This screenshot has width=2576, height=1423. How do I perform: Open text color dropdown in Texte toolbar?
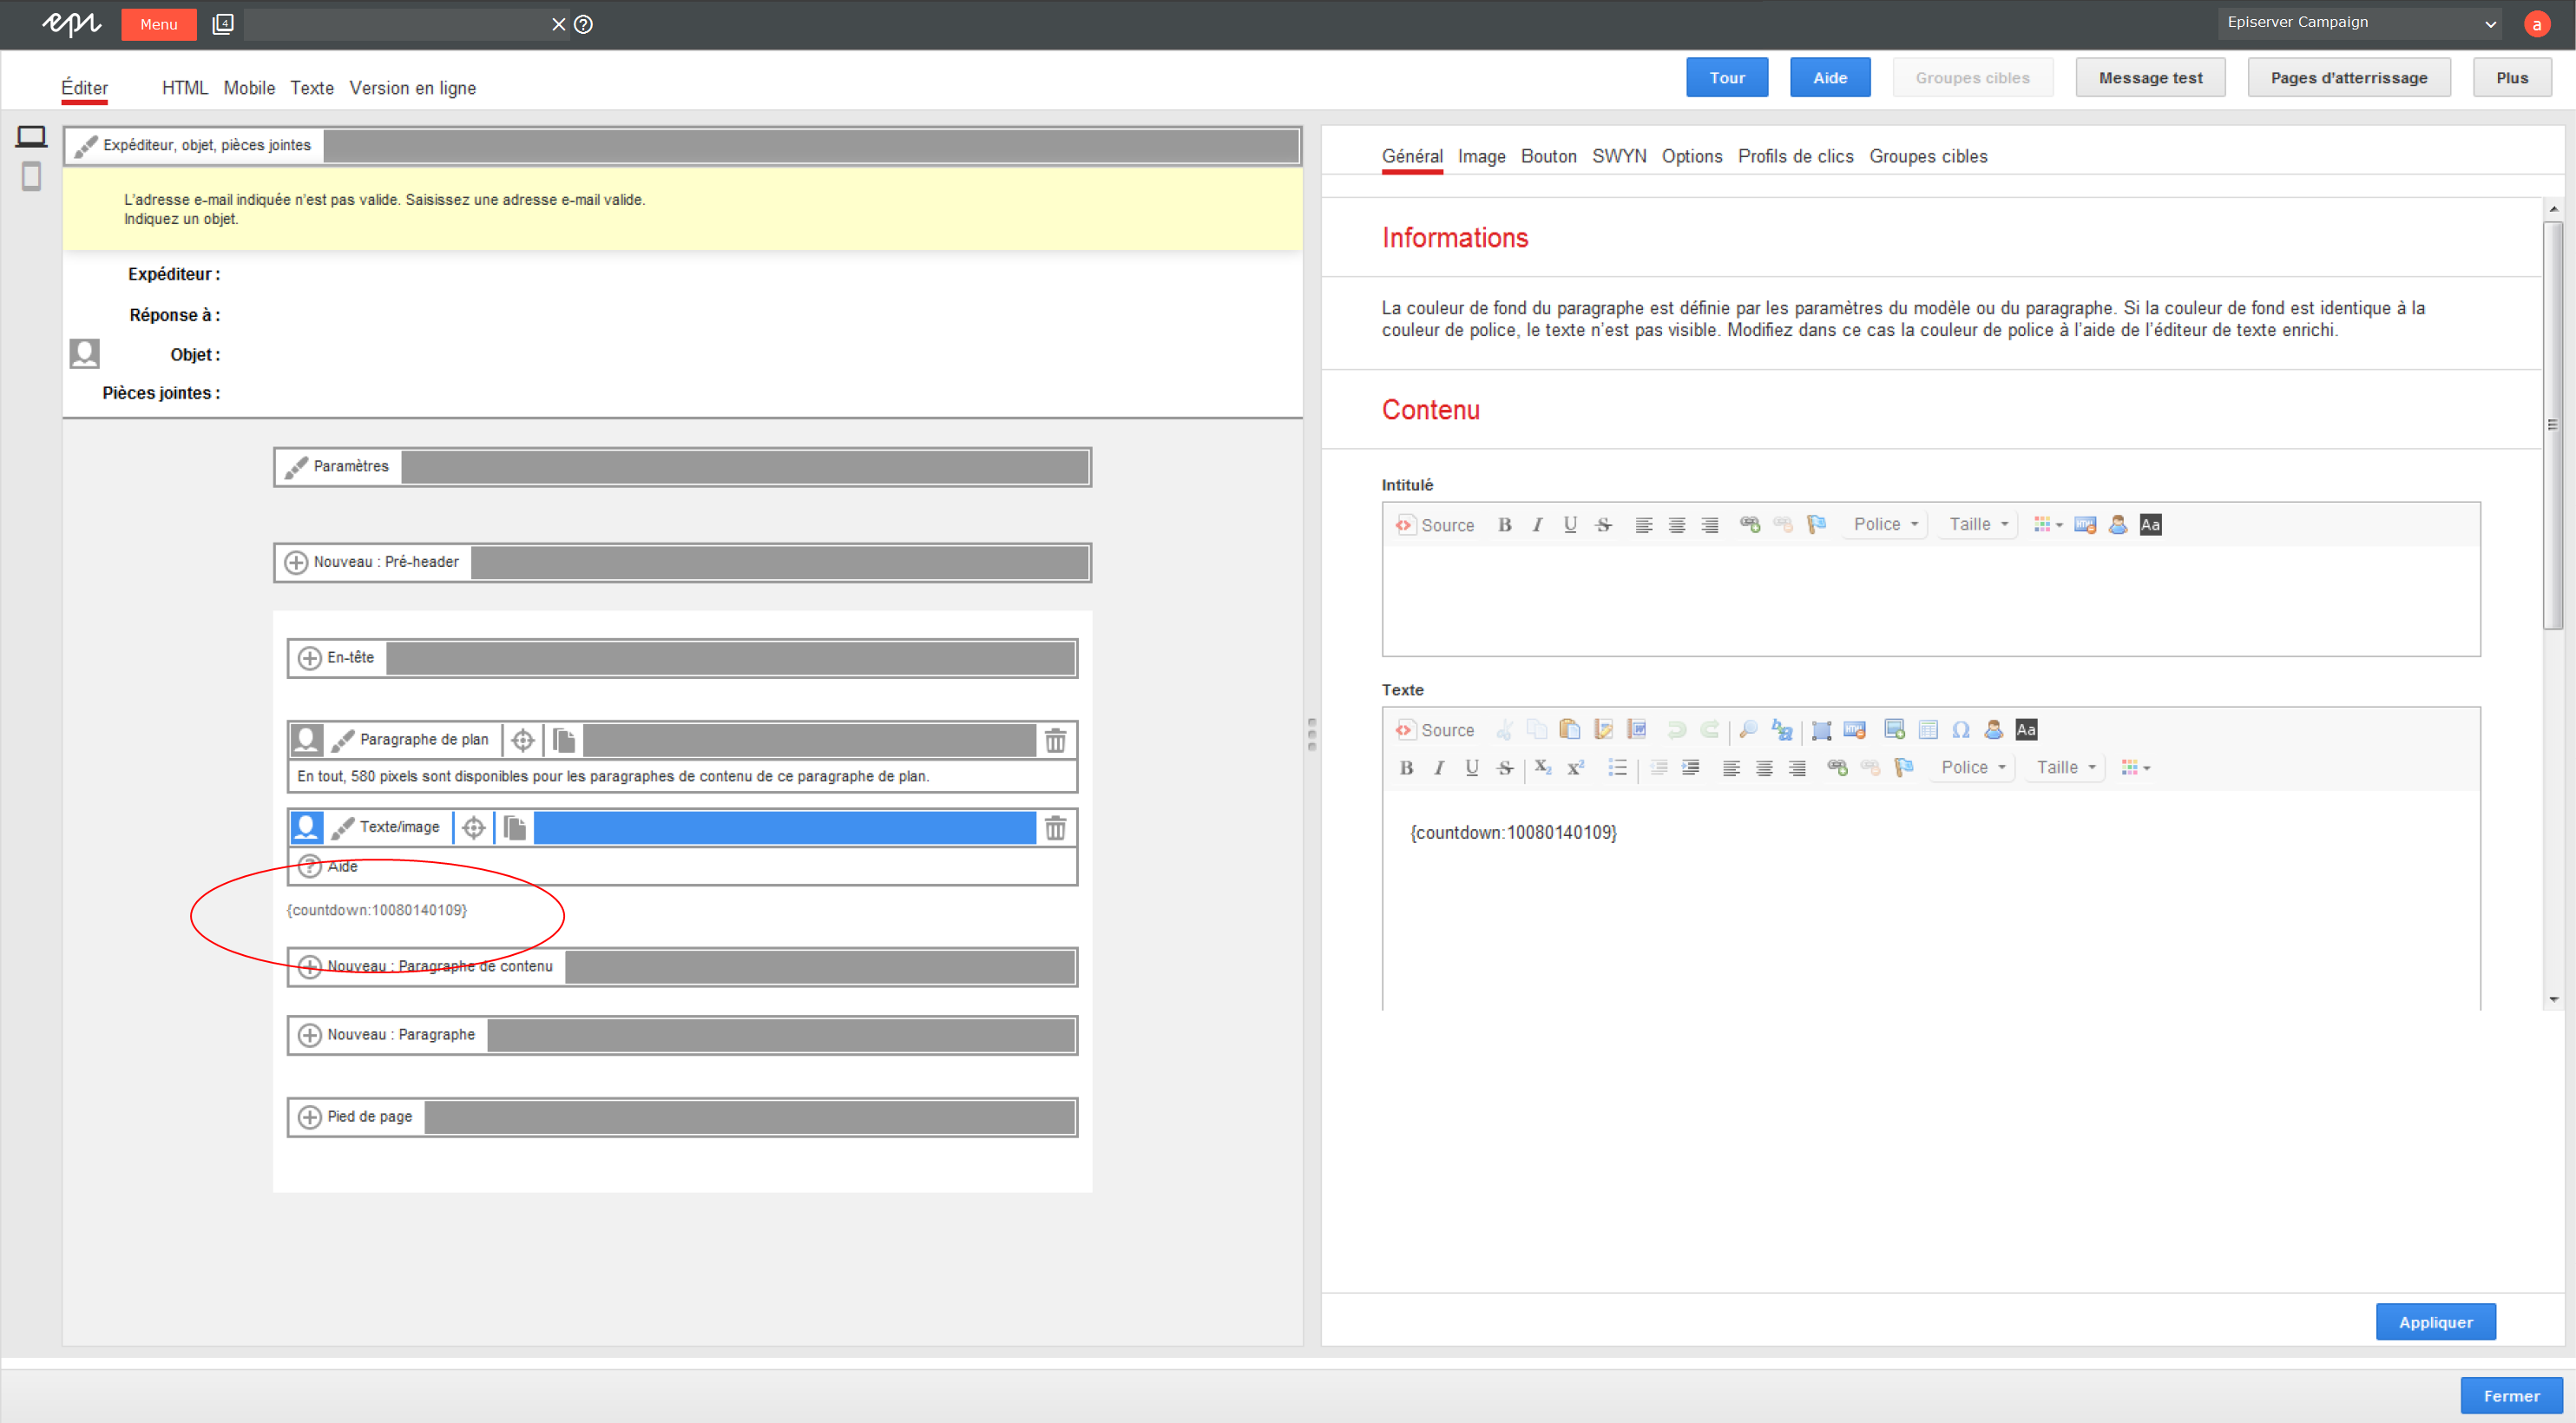coord(2135,768)
